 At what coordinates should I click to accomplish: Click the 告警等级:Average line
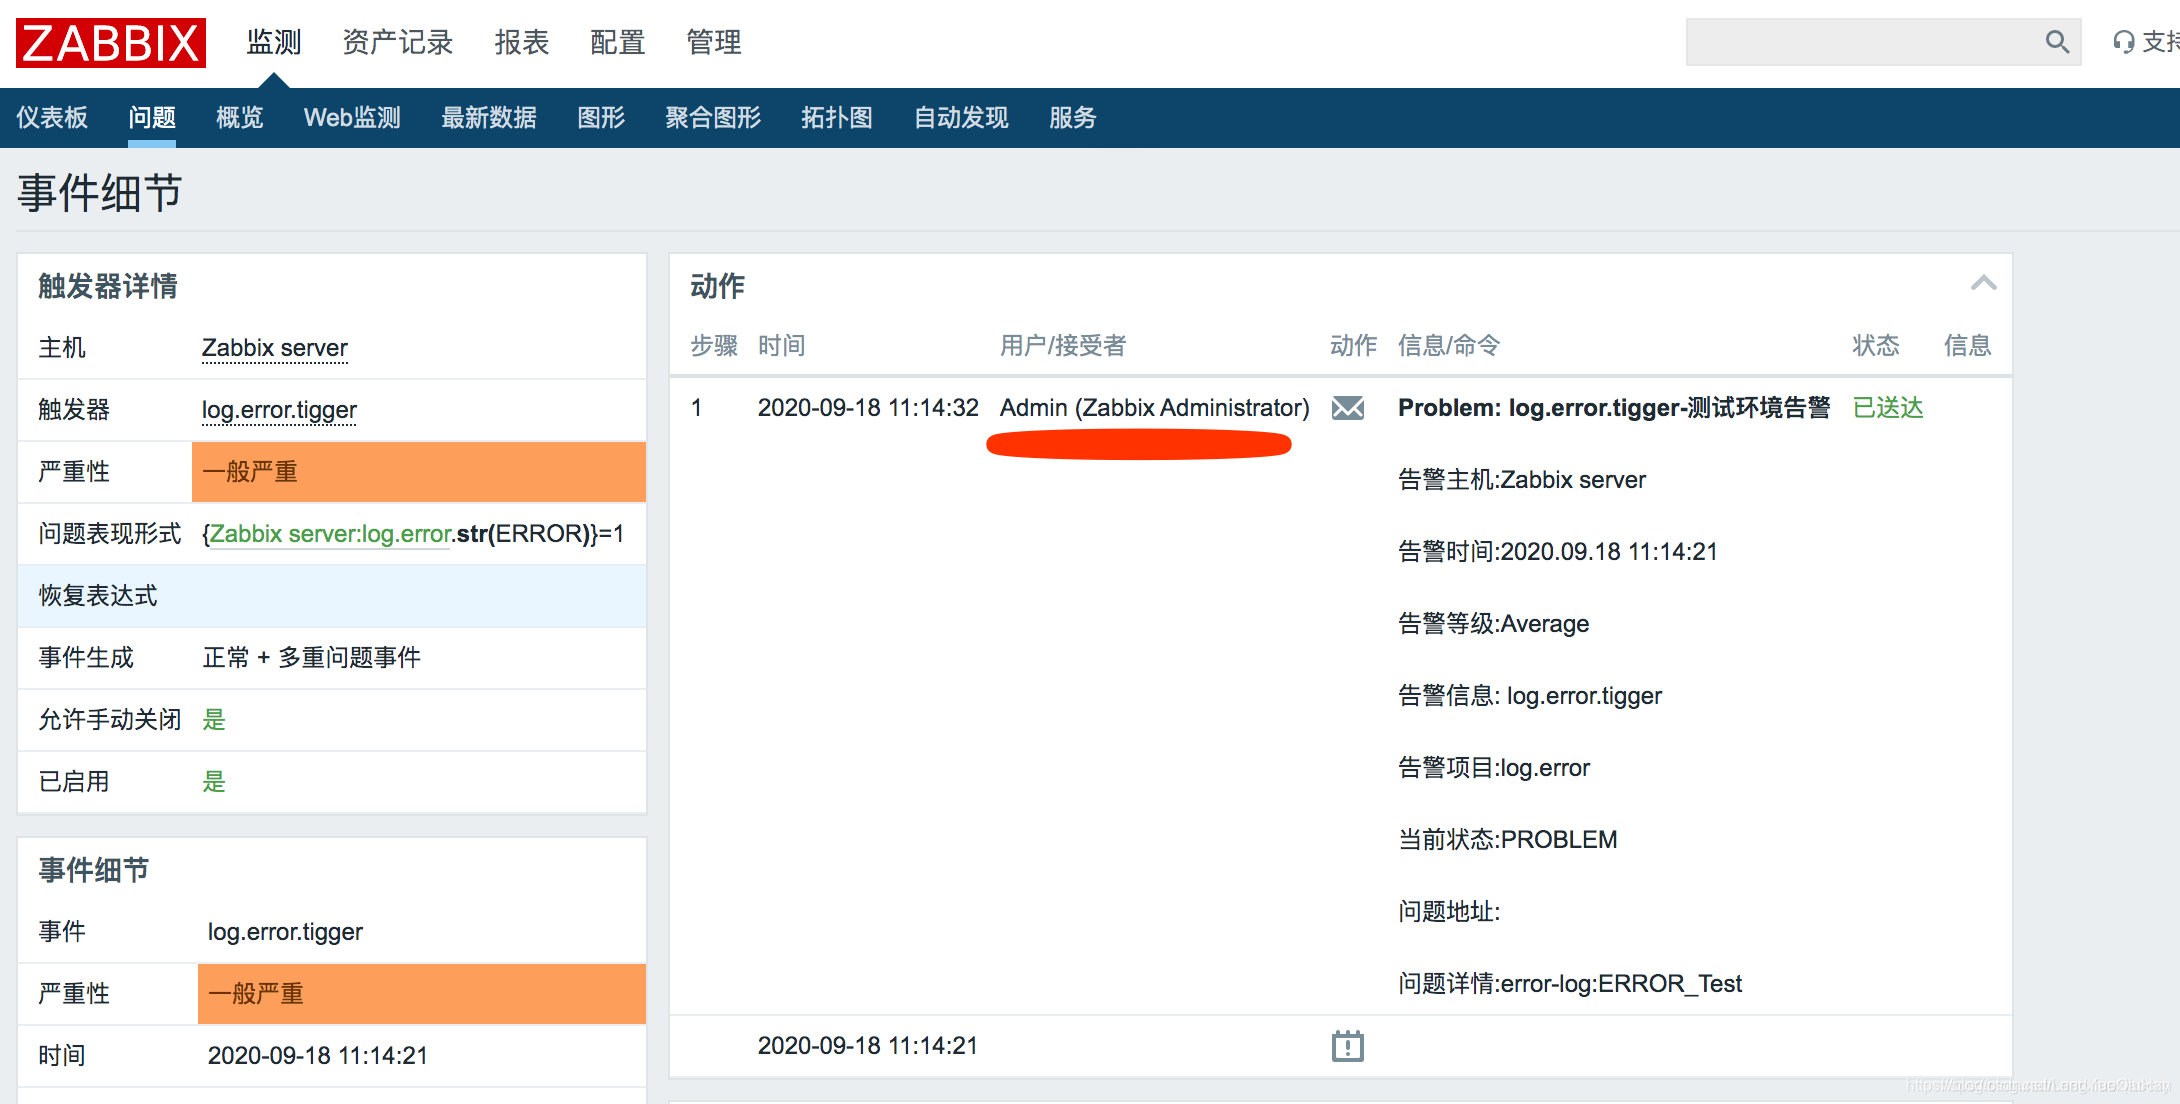1494,624
